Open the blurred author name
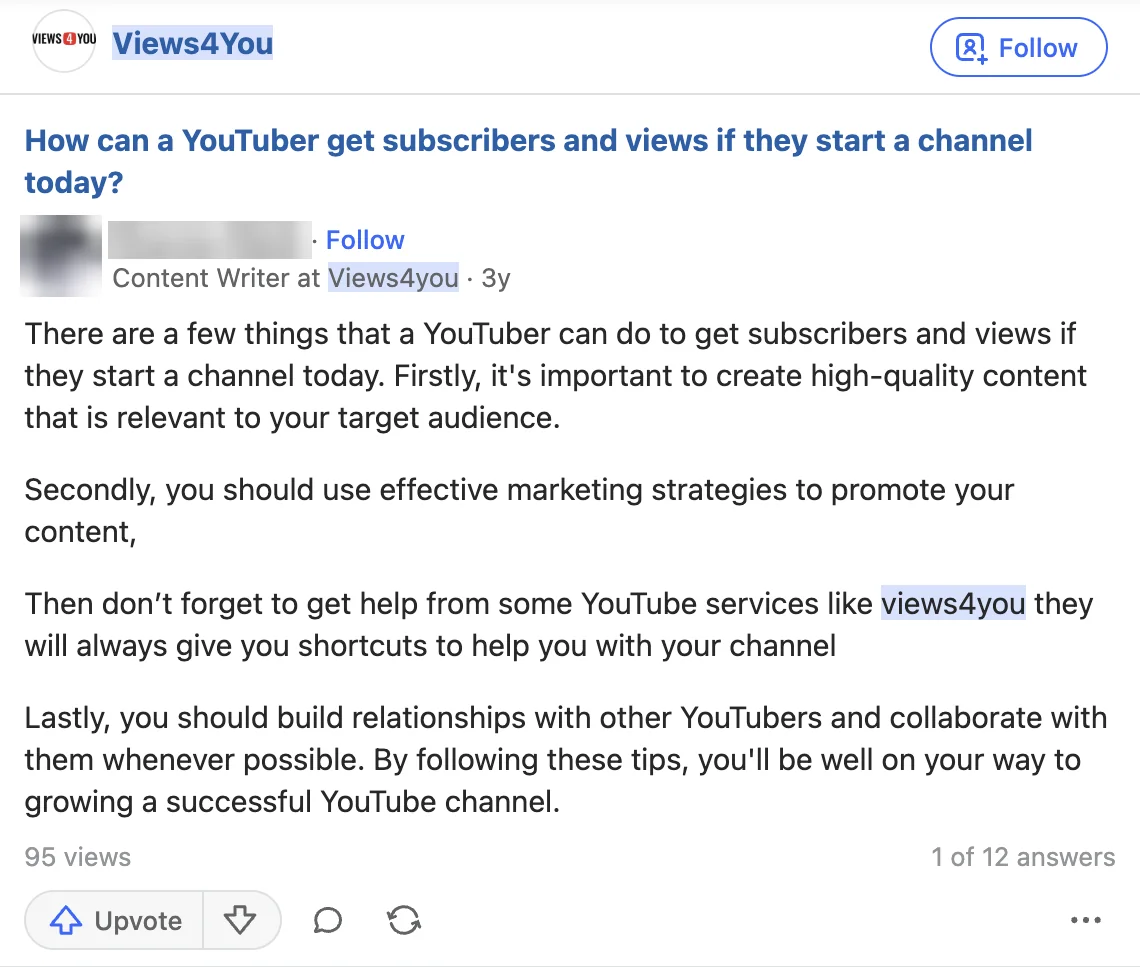 pos(209,240)
